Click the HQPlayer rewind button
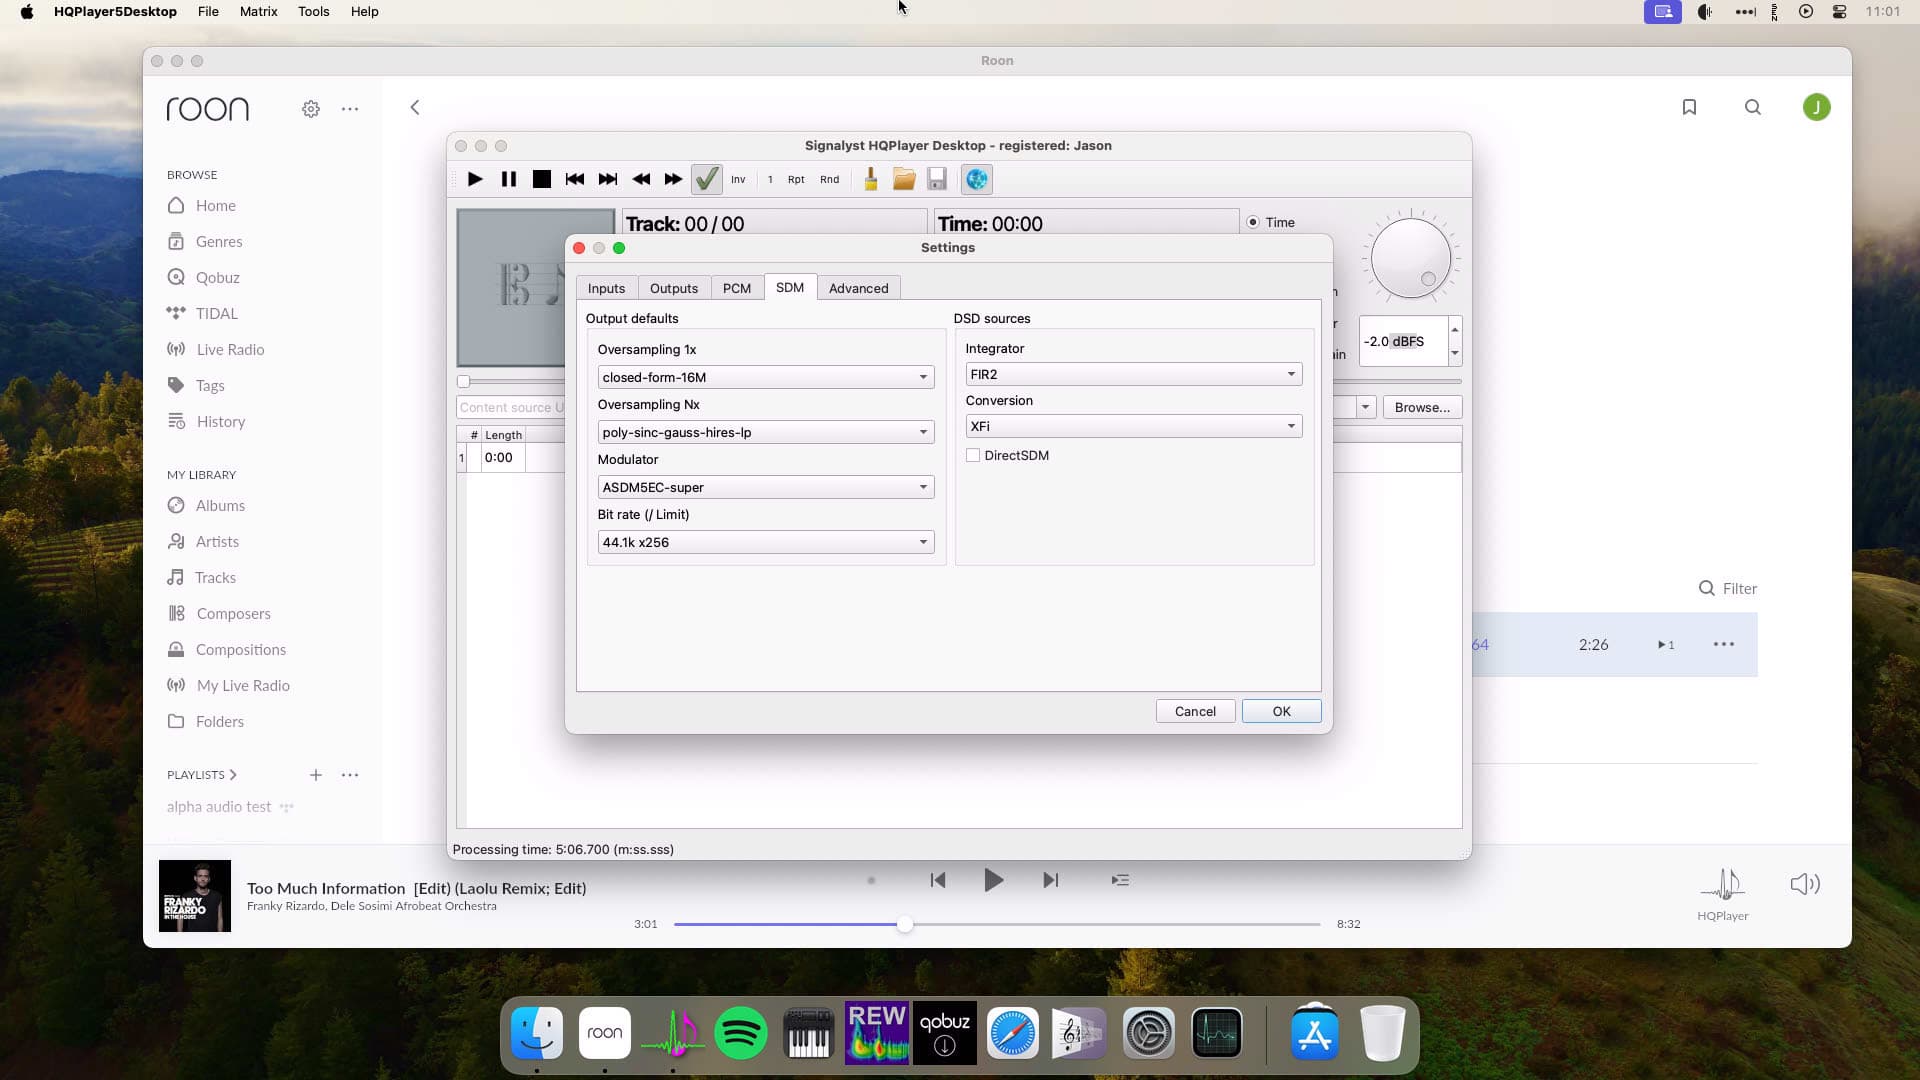This screenshot has width=1920, height=1080. point(641,180)
